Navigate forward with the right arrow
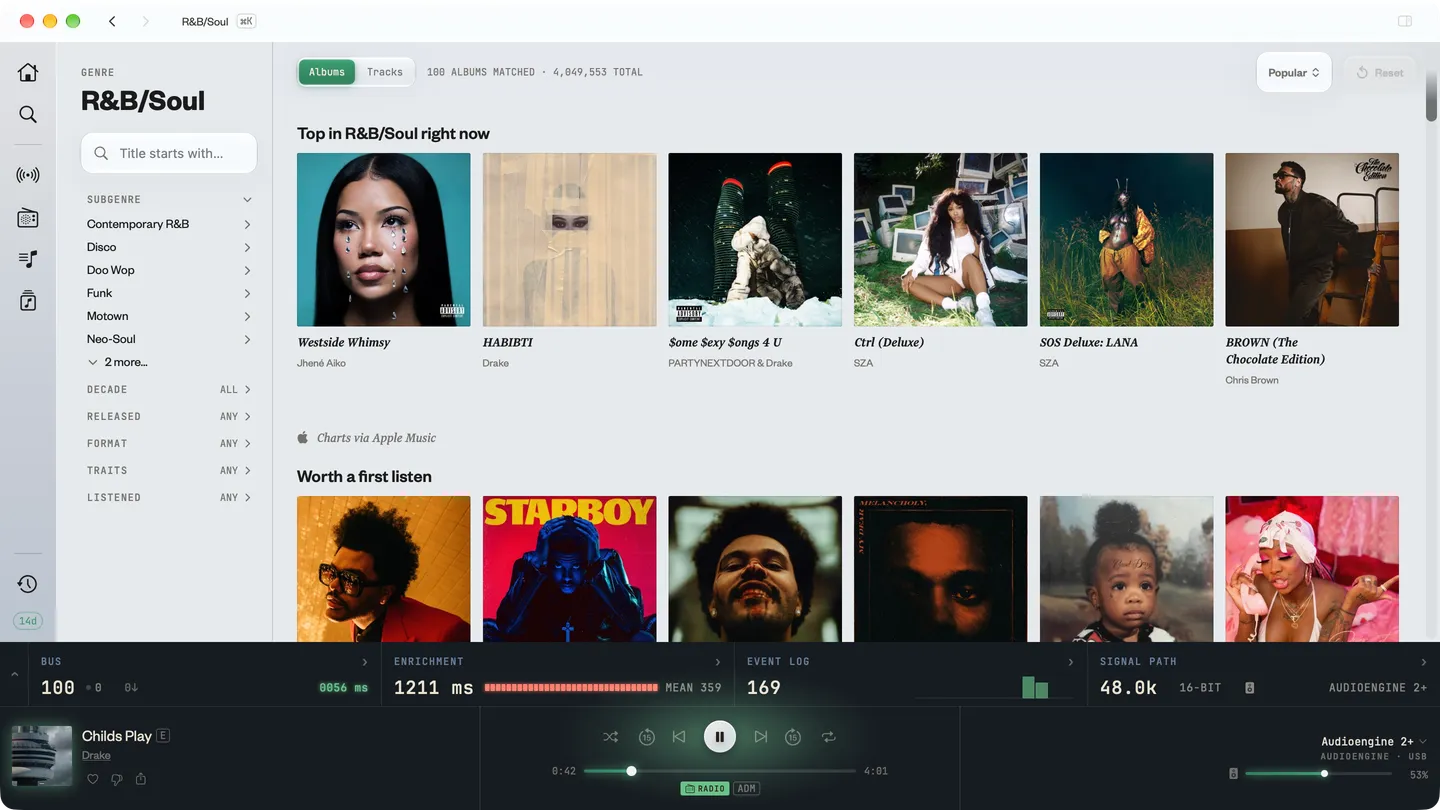This screenshot has height=810, width=1440. click(145, 21)
